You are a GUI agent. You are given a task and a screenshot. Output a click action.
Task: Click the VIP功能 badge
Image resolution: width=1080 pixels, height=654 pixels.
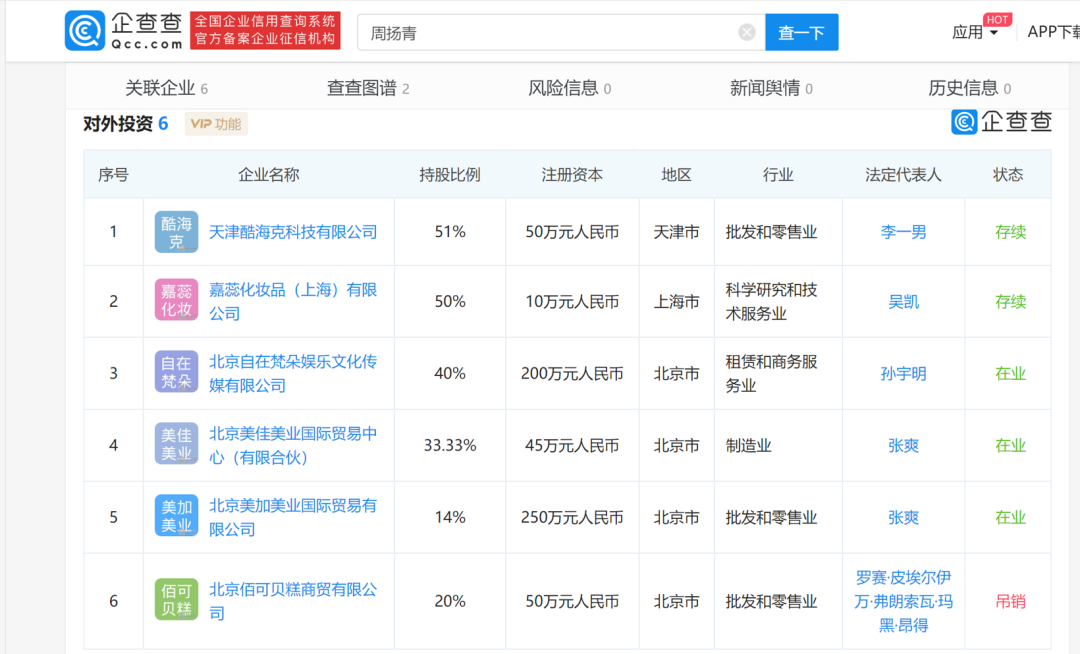click(216, 124)
